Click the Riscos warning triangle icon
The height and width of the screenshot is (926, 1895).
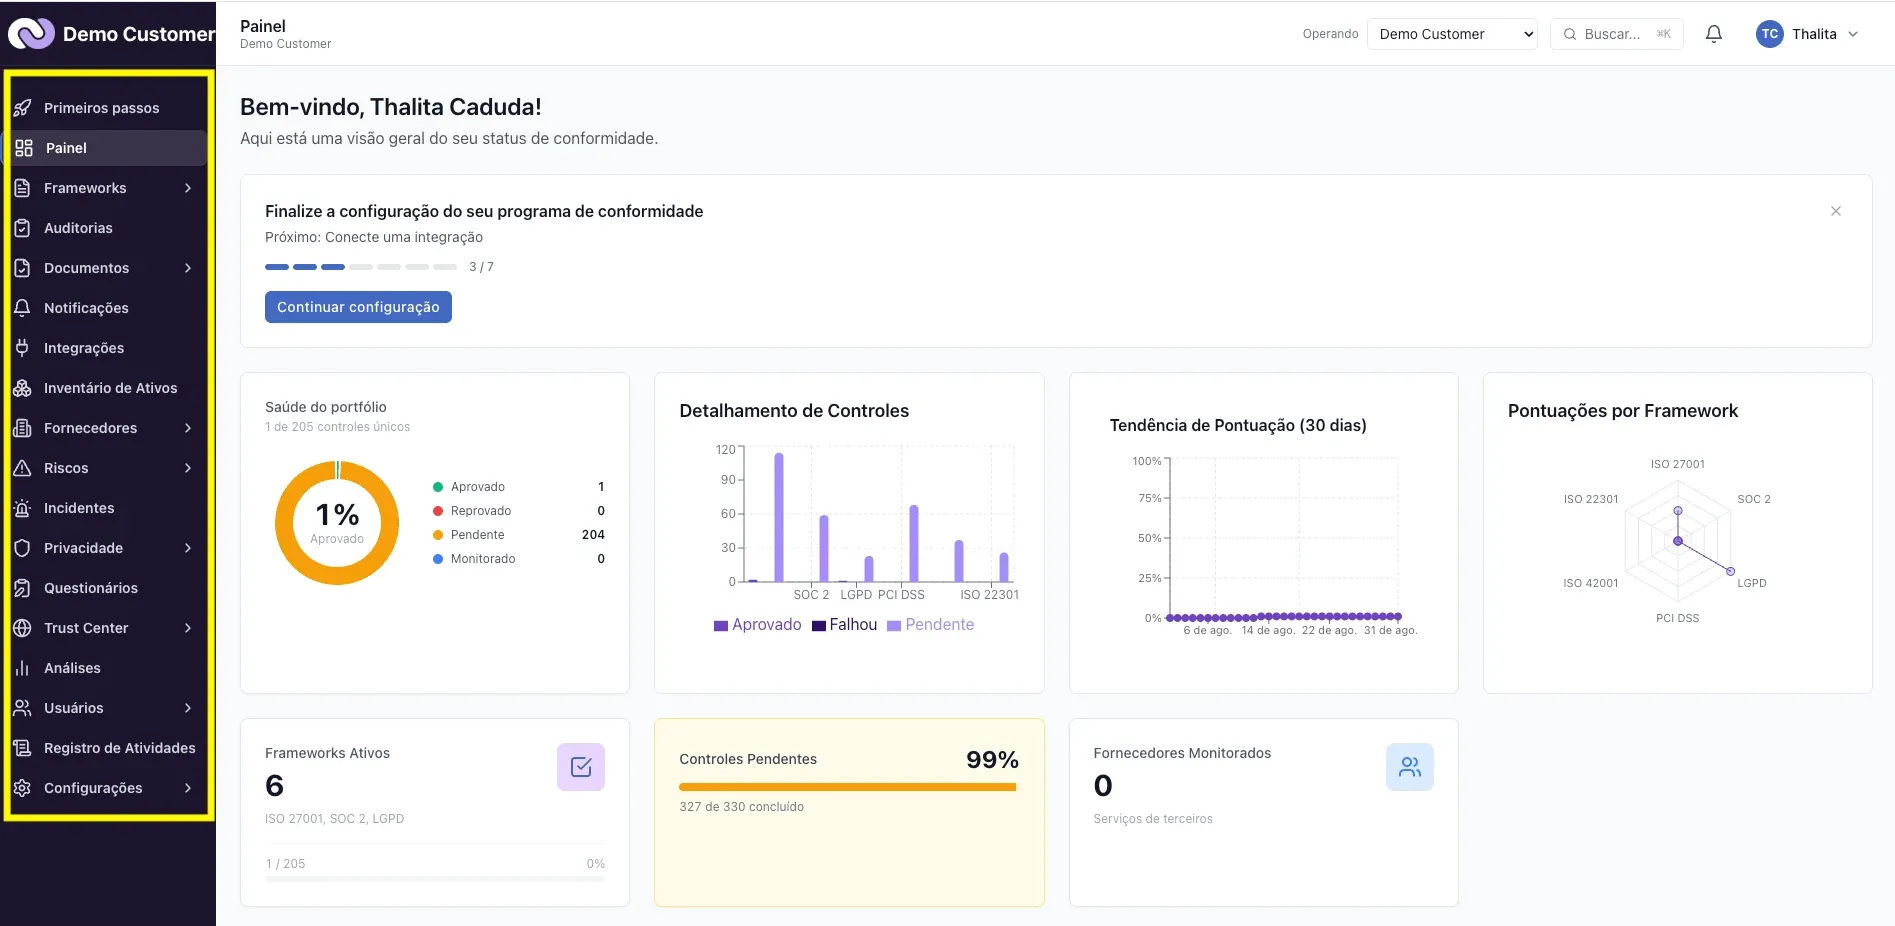(x=22, y=468)
